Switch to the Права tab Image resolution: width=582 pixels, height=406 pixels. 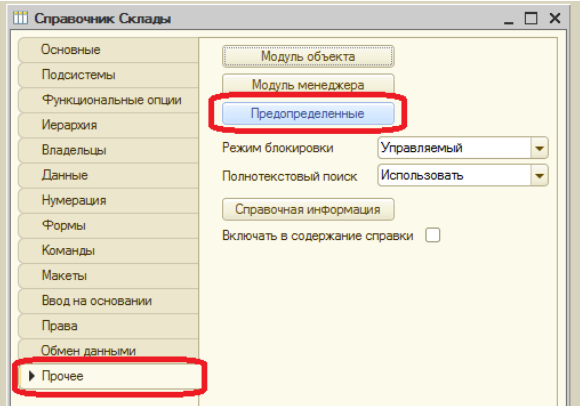point(108,326)
